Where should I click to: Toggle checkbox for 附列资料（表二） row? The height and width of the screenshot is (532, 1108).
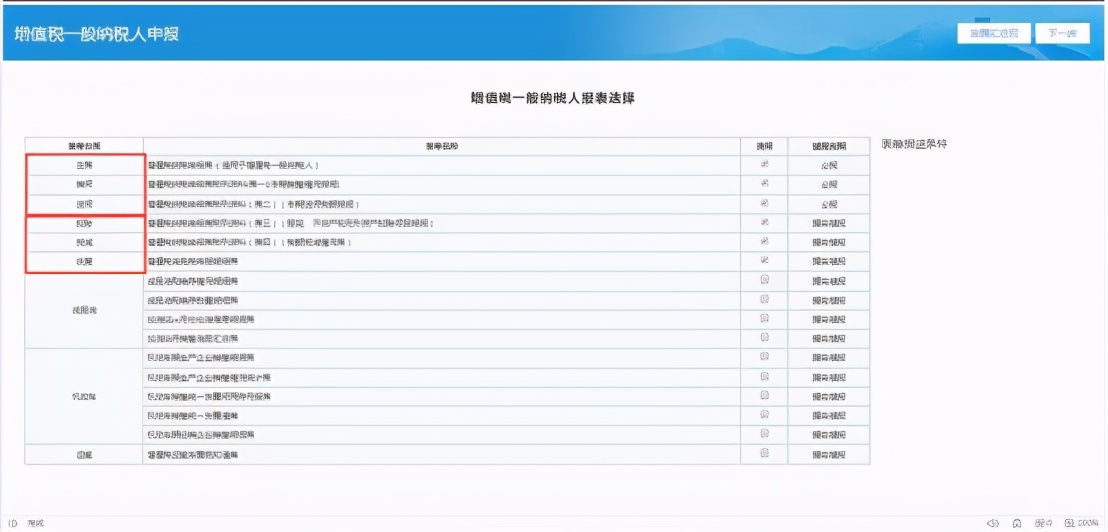pos(764,203)
